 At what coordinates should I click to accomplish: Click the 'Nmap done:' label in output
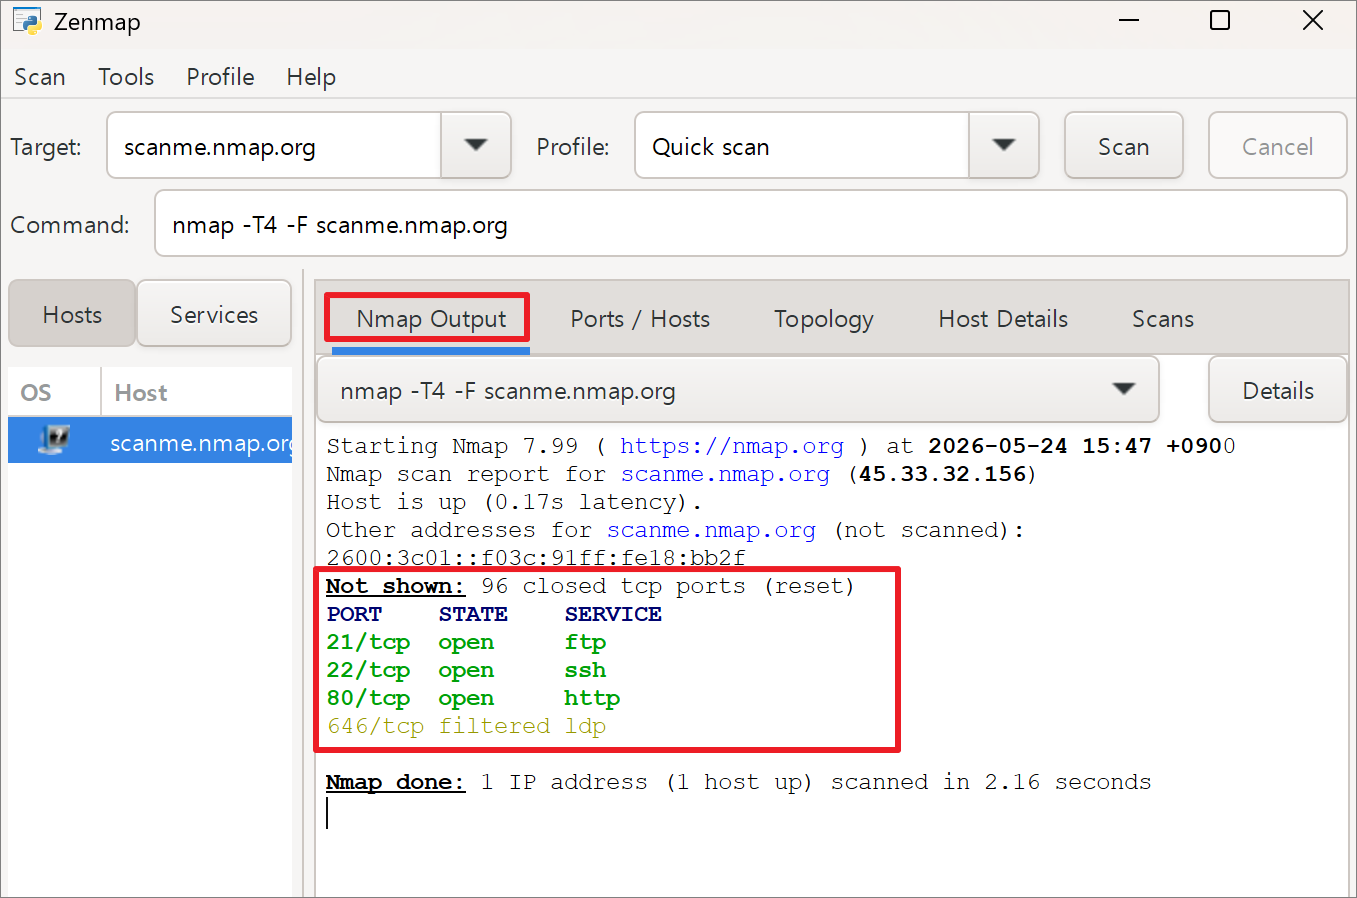coord(396,782)
